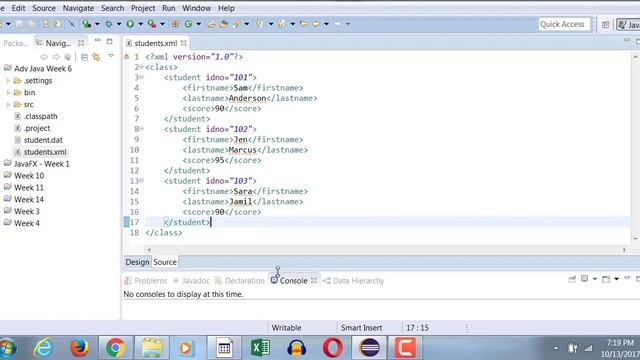Open the Source menu
The image size is (640, 360).
point(44,8)
